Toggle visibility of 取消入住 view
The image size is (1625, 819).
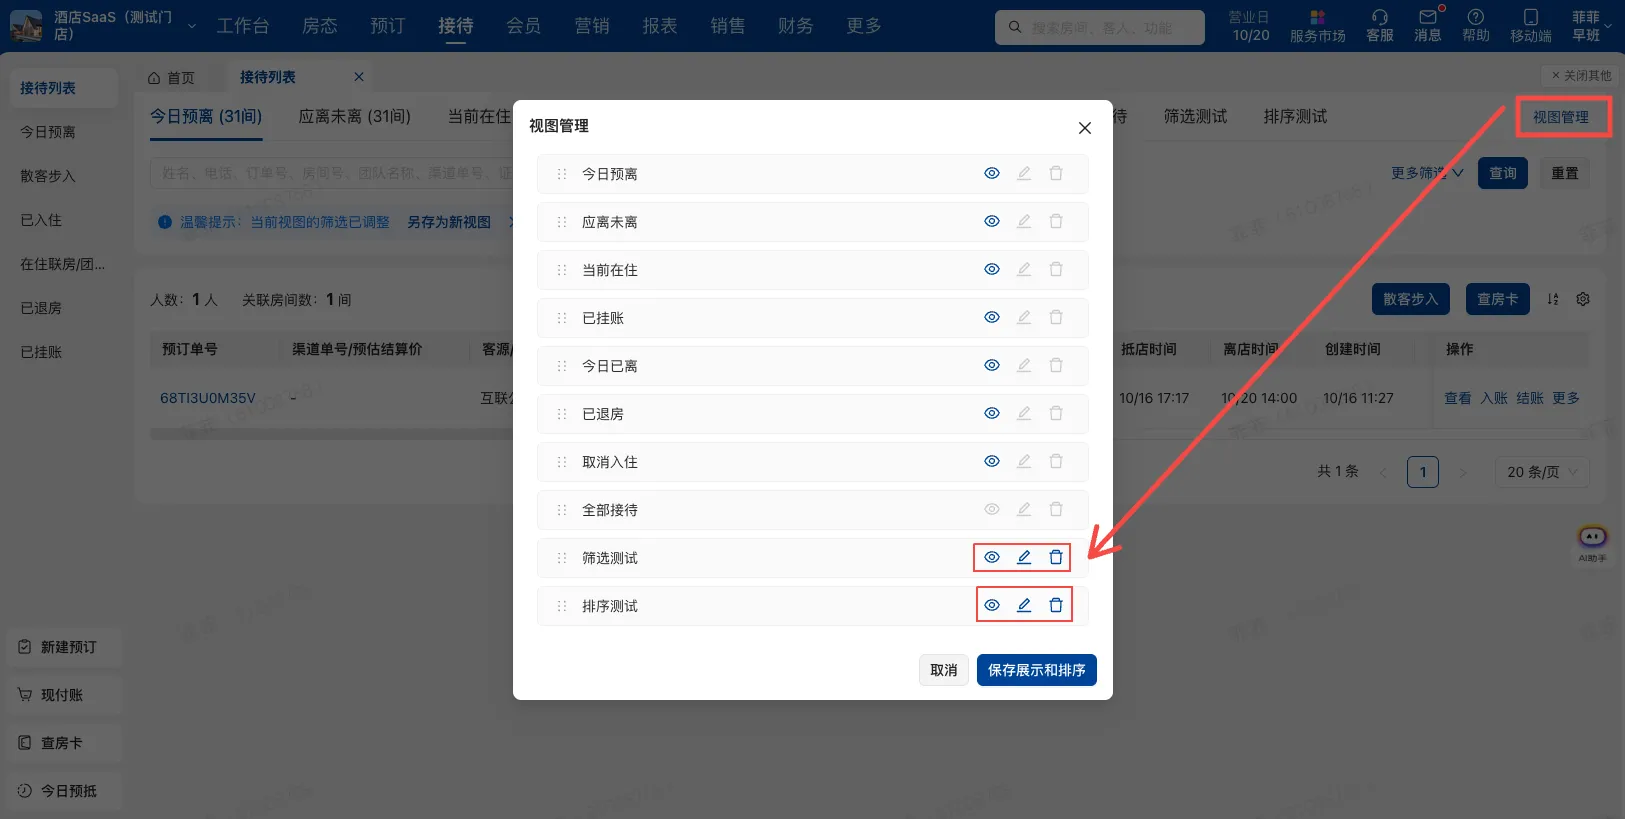(991, 461)
